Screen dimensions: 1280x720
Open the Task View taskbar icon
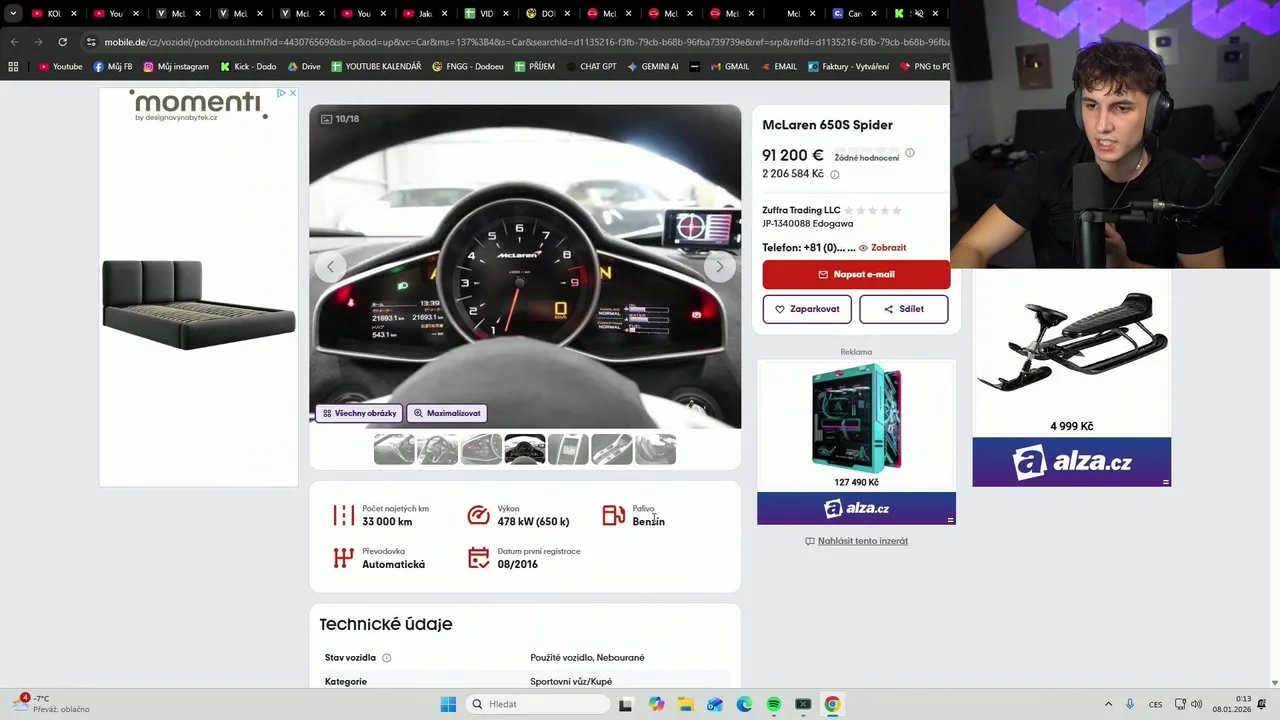tap(625, 704)
